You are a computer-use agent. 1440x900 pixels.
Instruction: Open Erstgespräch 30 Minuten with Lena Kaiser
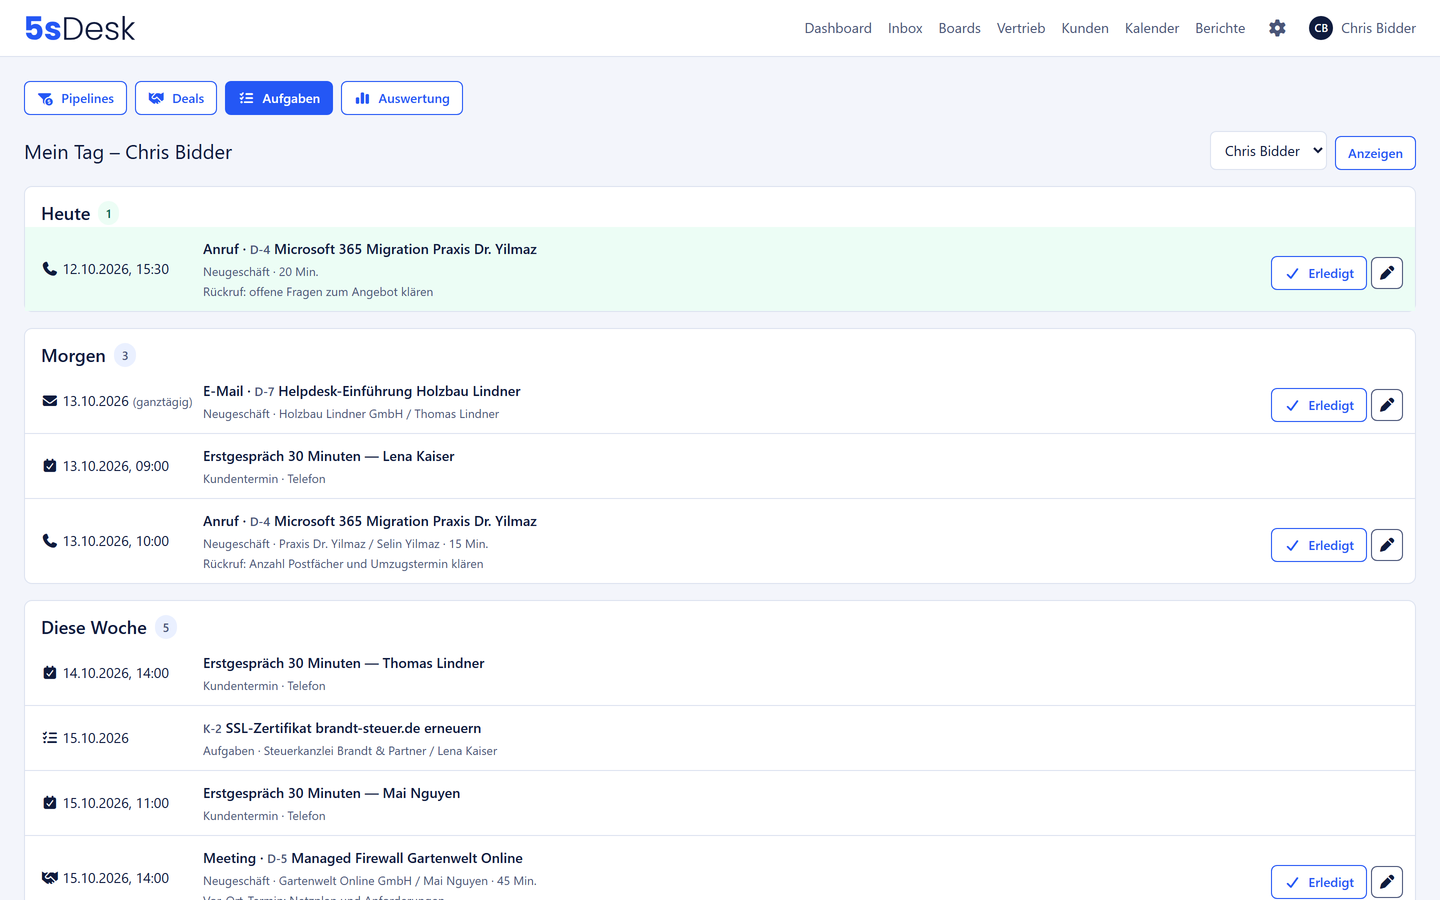[328, 456]
